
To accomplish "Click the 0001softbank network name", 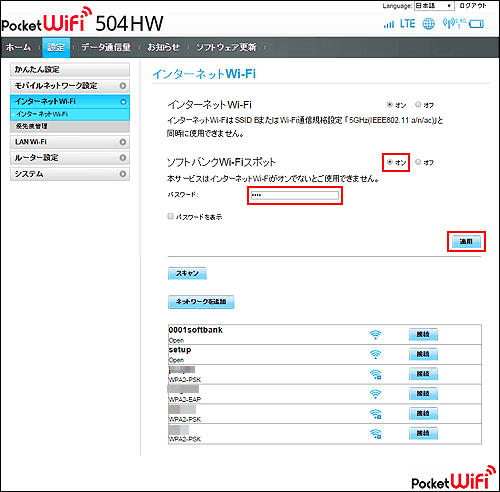I will [x=196, y=330].
